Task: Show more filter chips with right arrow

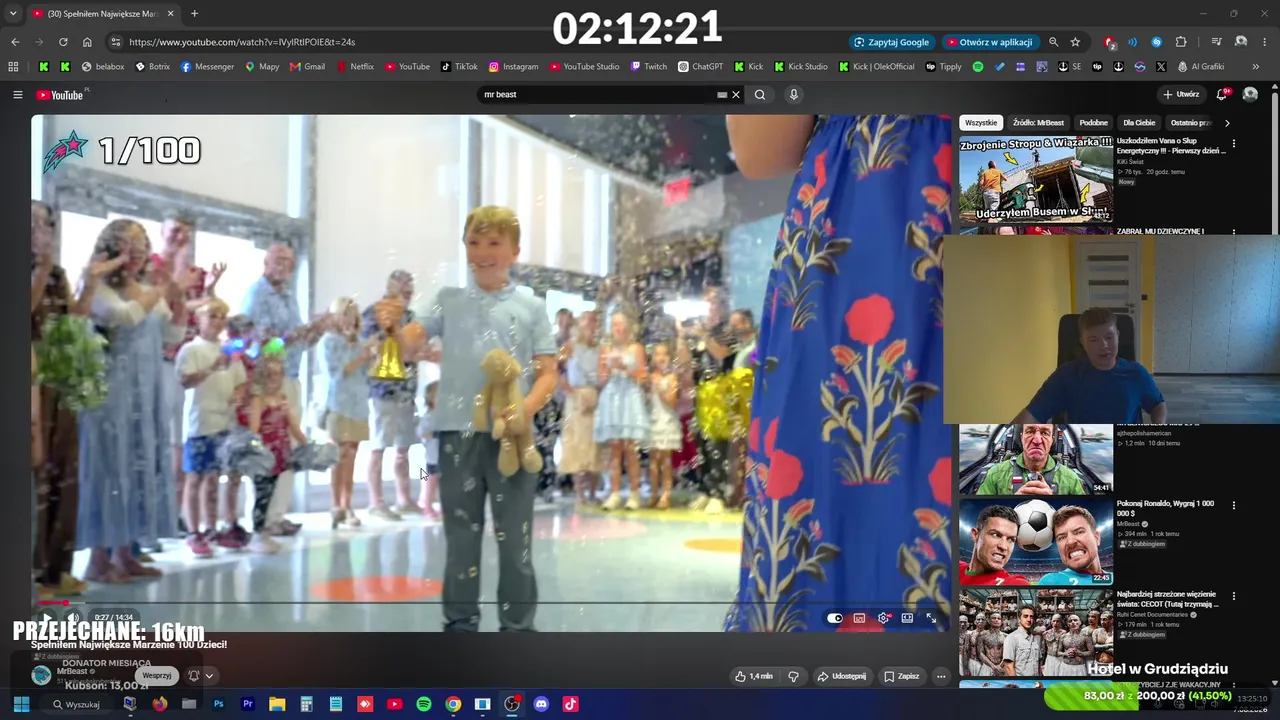Action: point(1227,123)
